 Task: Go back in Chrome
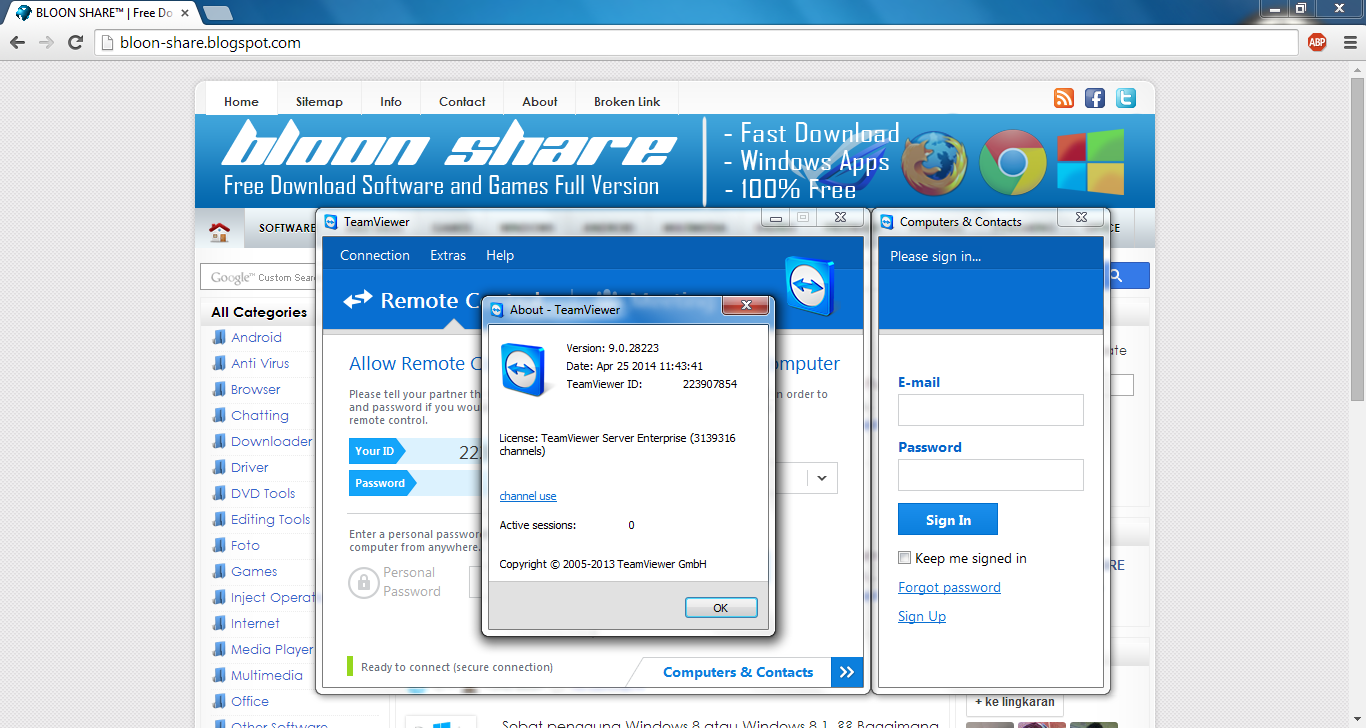(x=17, y=42)
